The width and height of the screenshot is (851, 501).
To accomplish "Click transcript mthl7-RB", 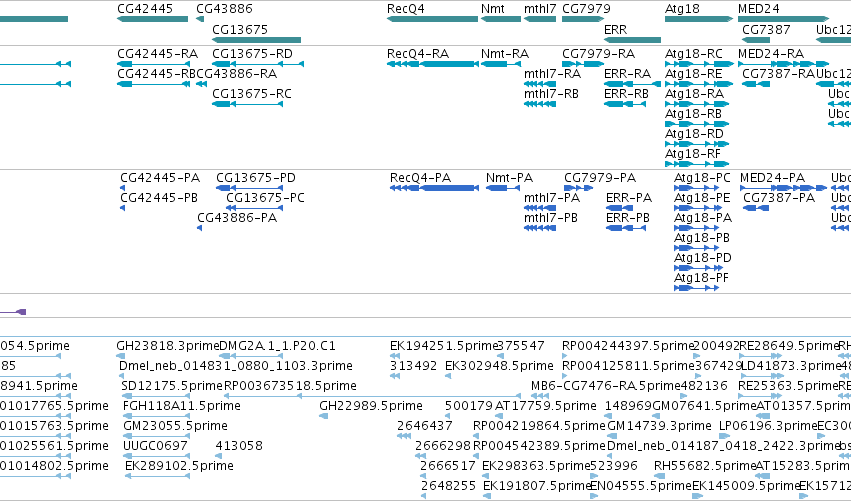I will [x=551, y=93].
